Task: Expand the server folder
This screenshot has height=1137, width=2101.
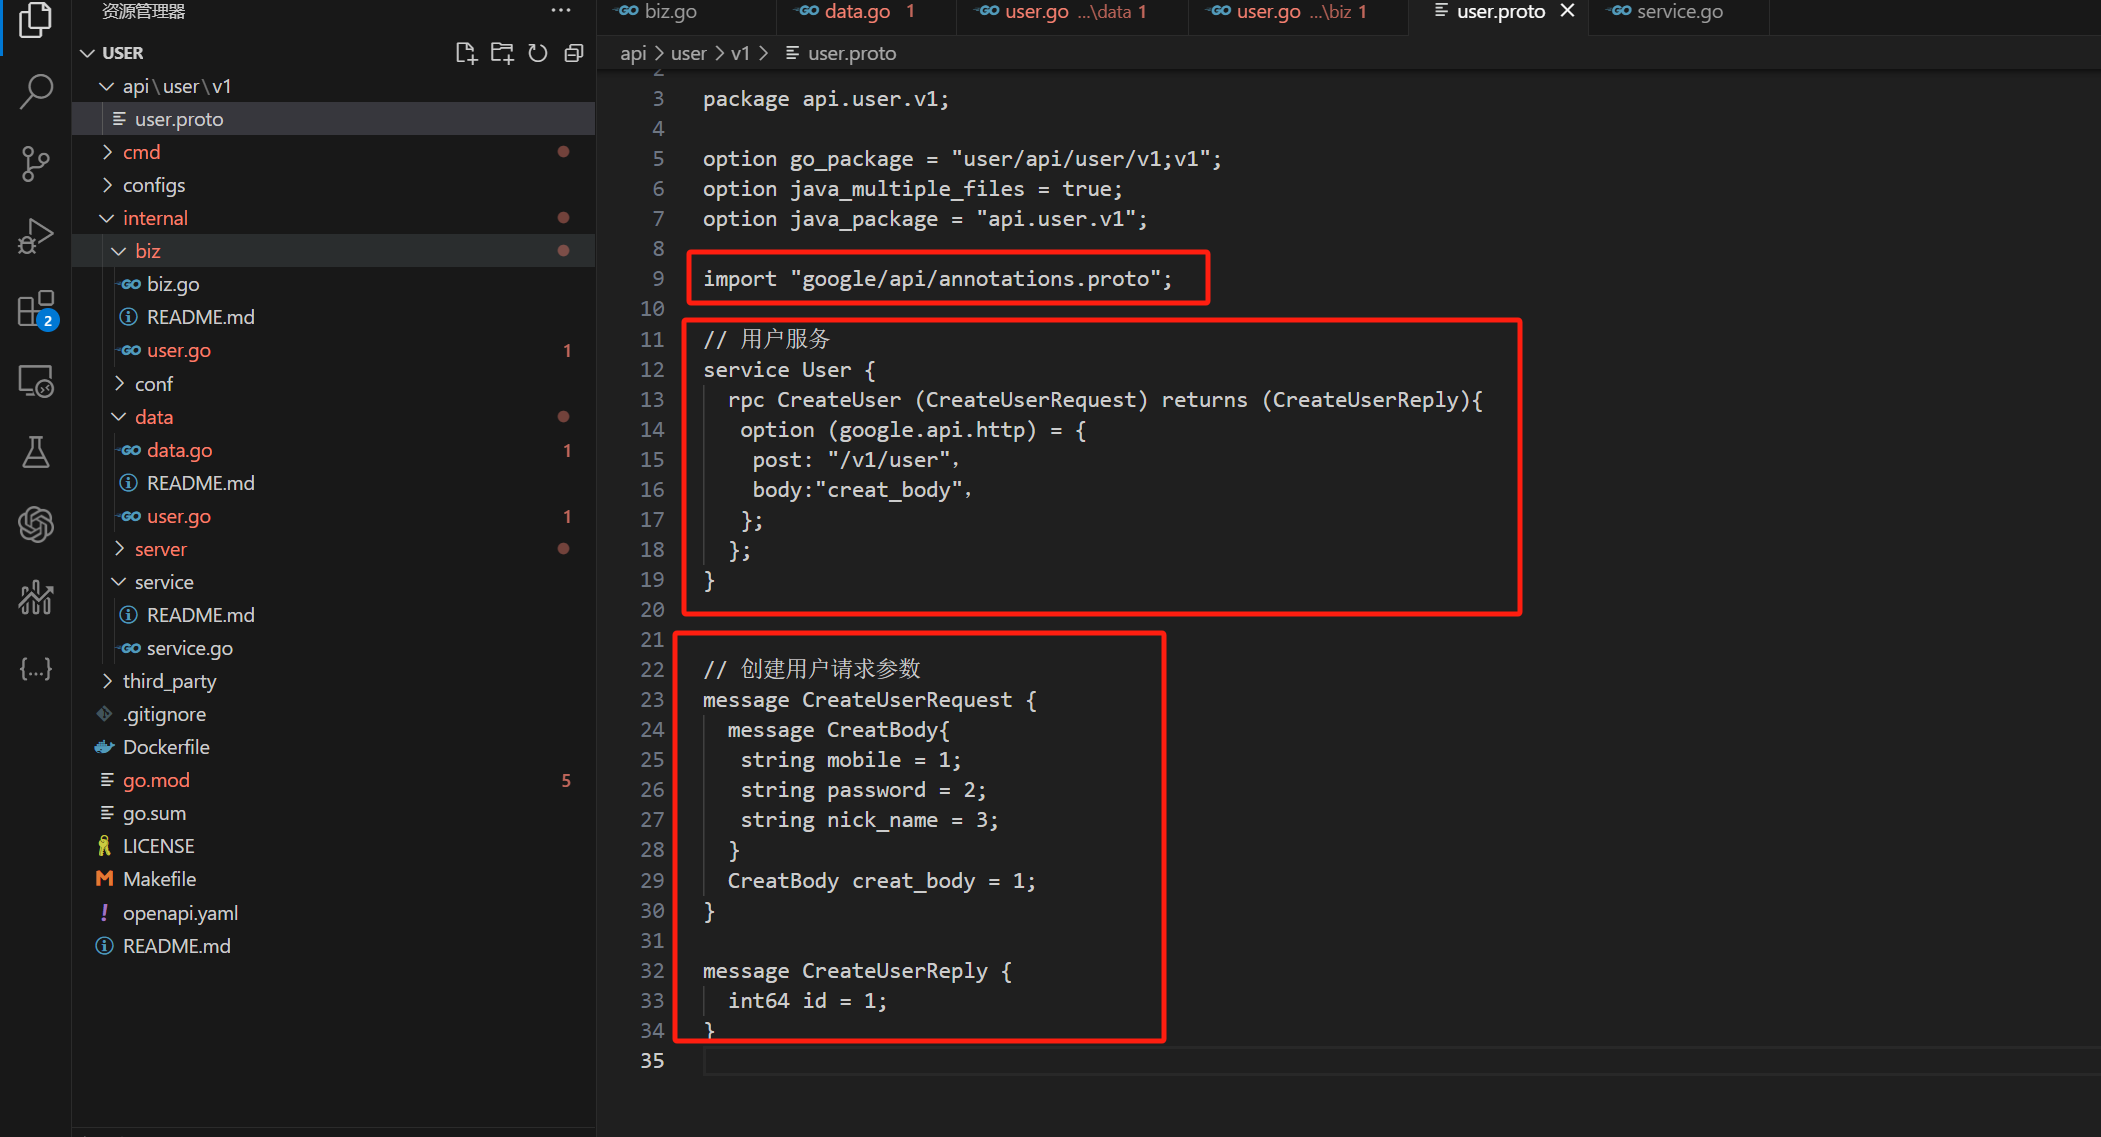Action: pyautogui.click(x=118, y=549)
